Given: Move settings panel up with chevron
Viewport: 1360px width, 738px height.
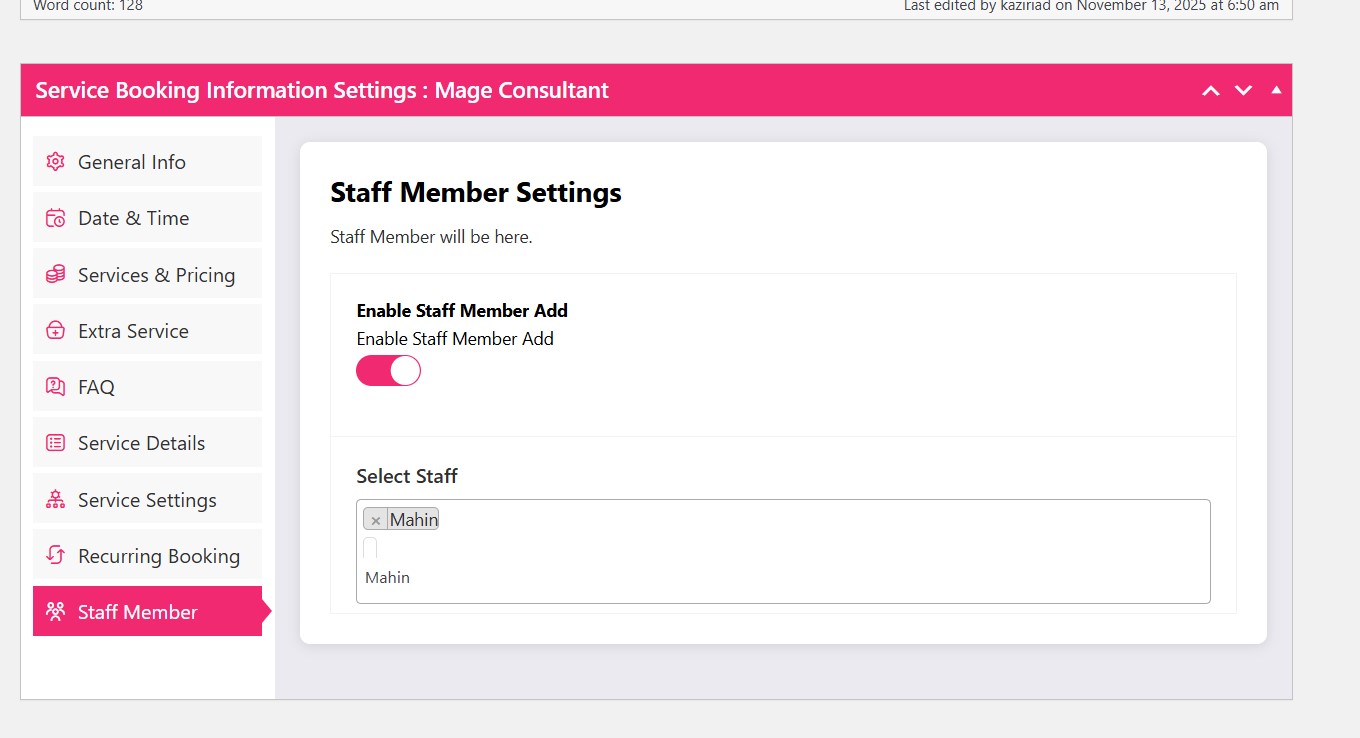Looking at the screenshot, I should pos(1210,91).
